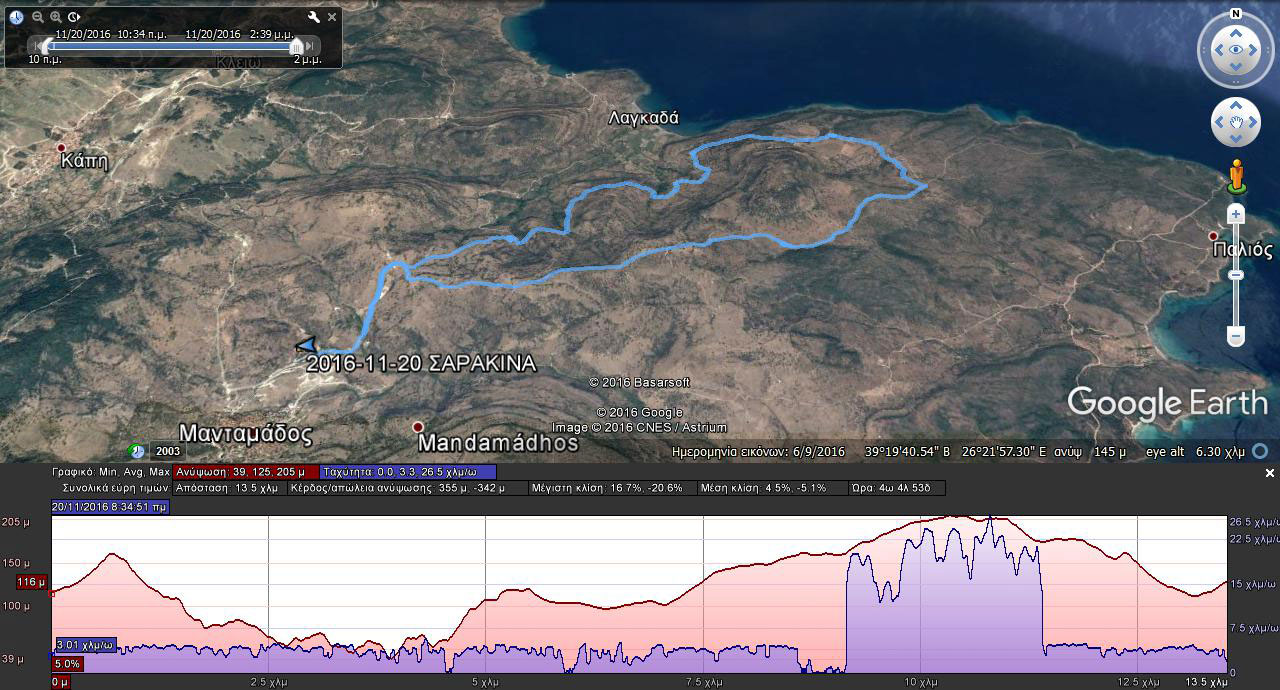This screenshot has width=1280, height=690.
Task: Move right with the hand joystick
Action: [1253, 122]
